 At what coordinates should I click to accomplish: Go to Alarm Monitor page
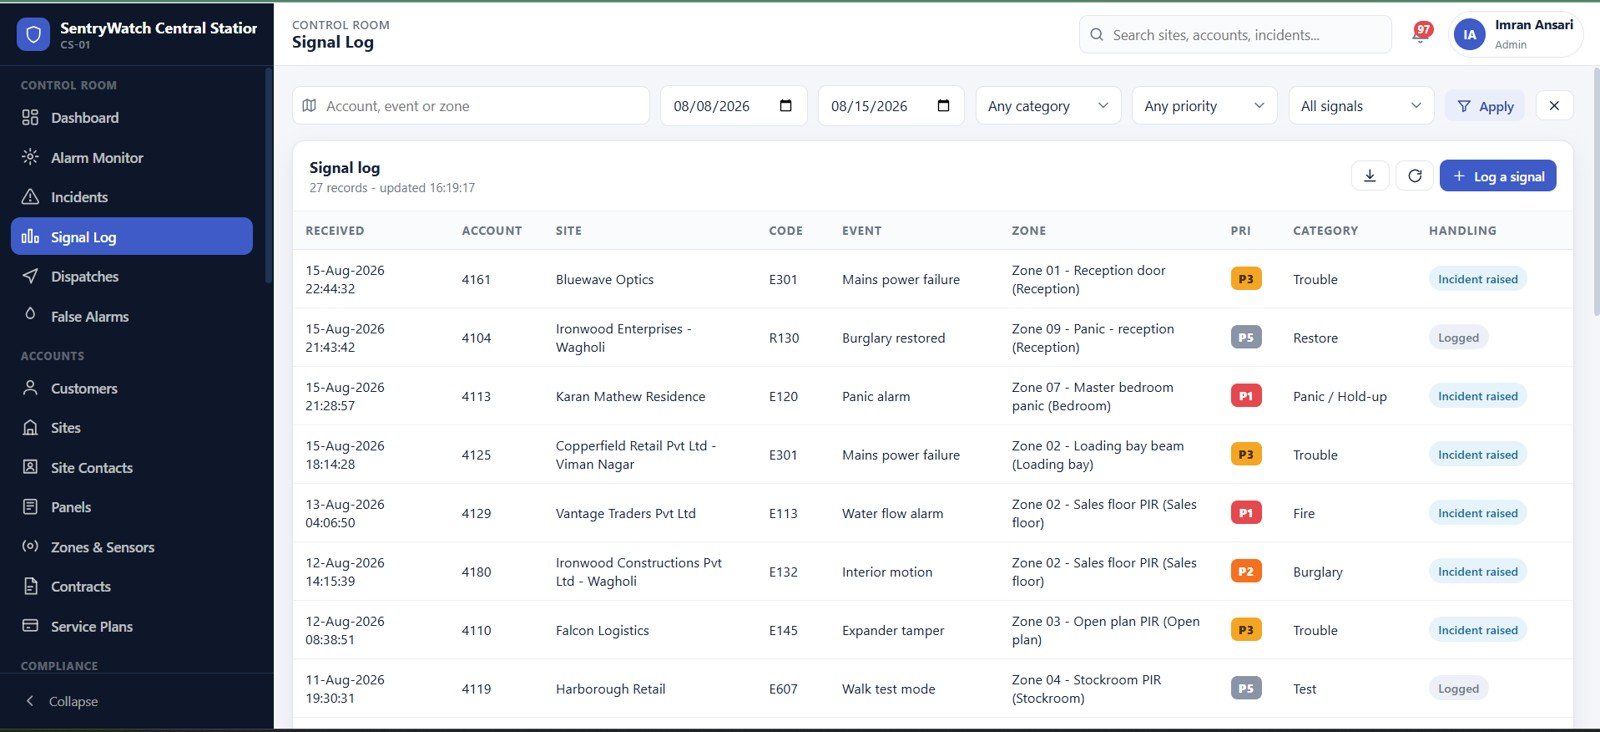pos(131,157)
